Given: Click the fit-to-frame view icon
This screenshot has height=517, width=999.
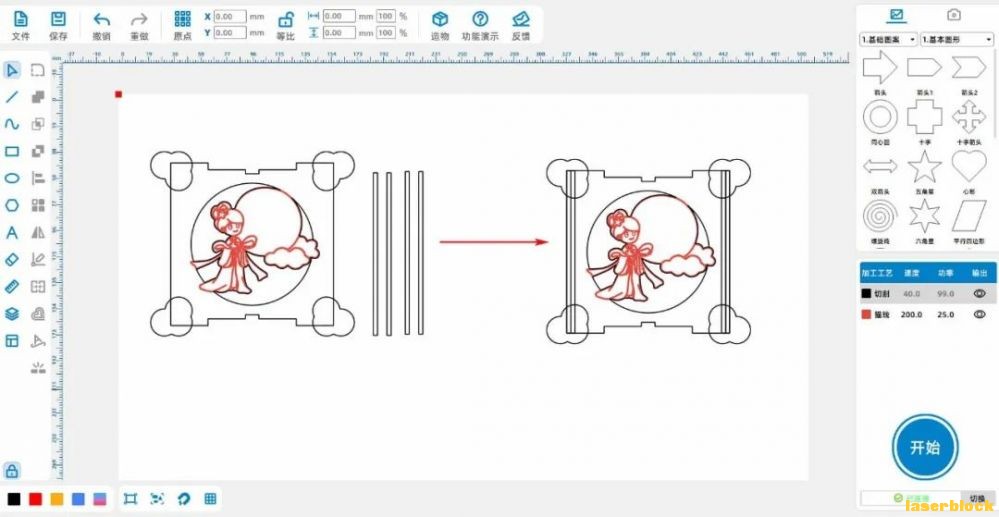Looking at the screenshot, I should 131,499.
